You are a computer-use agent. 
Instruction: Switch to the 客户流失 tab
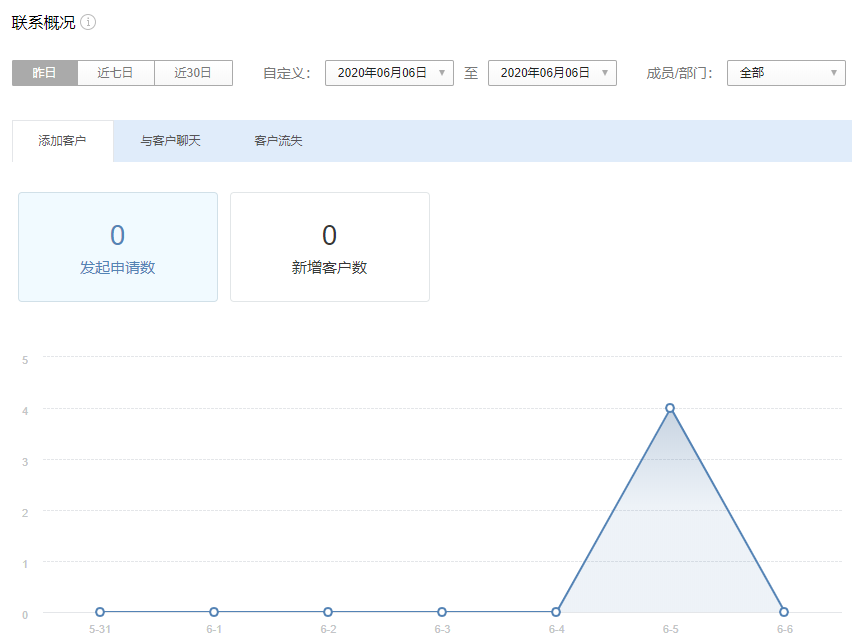(x=278, y=141)
